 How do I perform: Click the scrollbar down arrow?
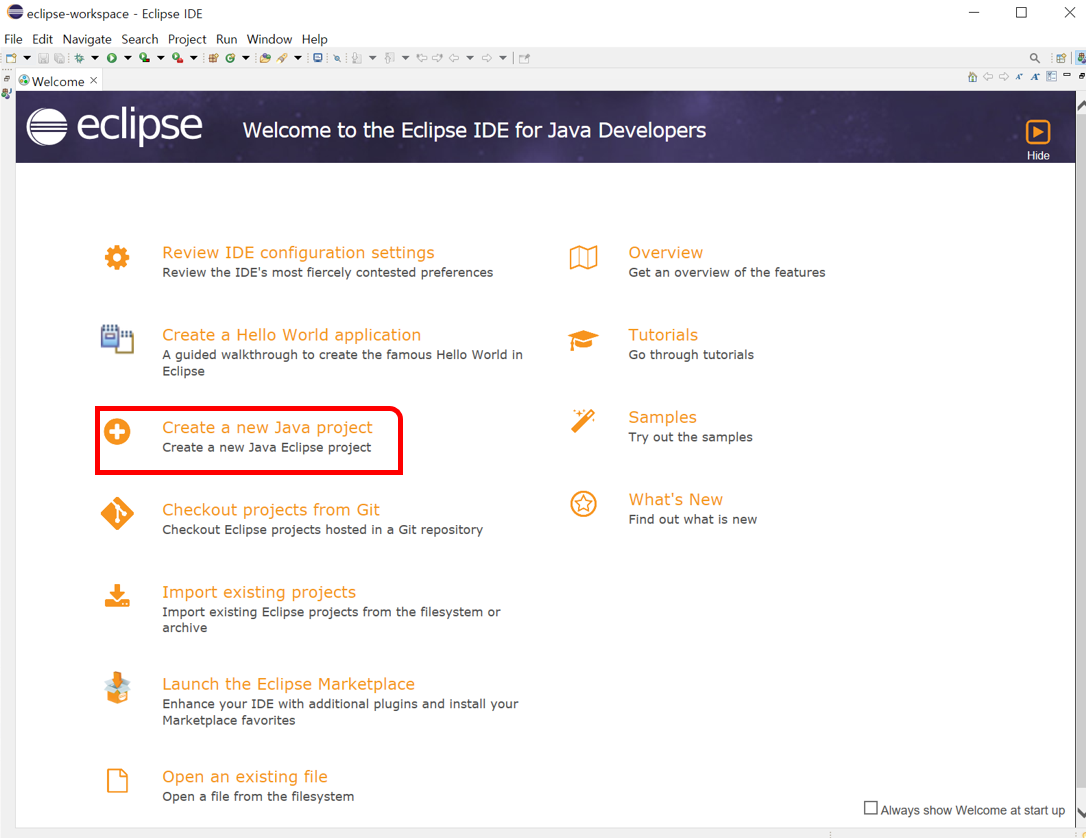click(x=1080, y=814)
